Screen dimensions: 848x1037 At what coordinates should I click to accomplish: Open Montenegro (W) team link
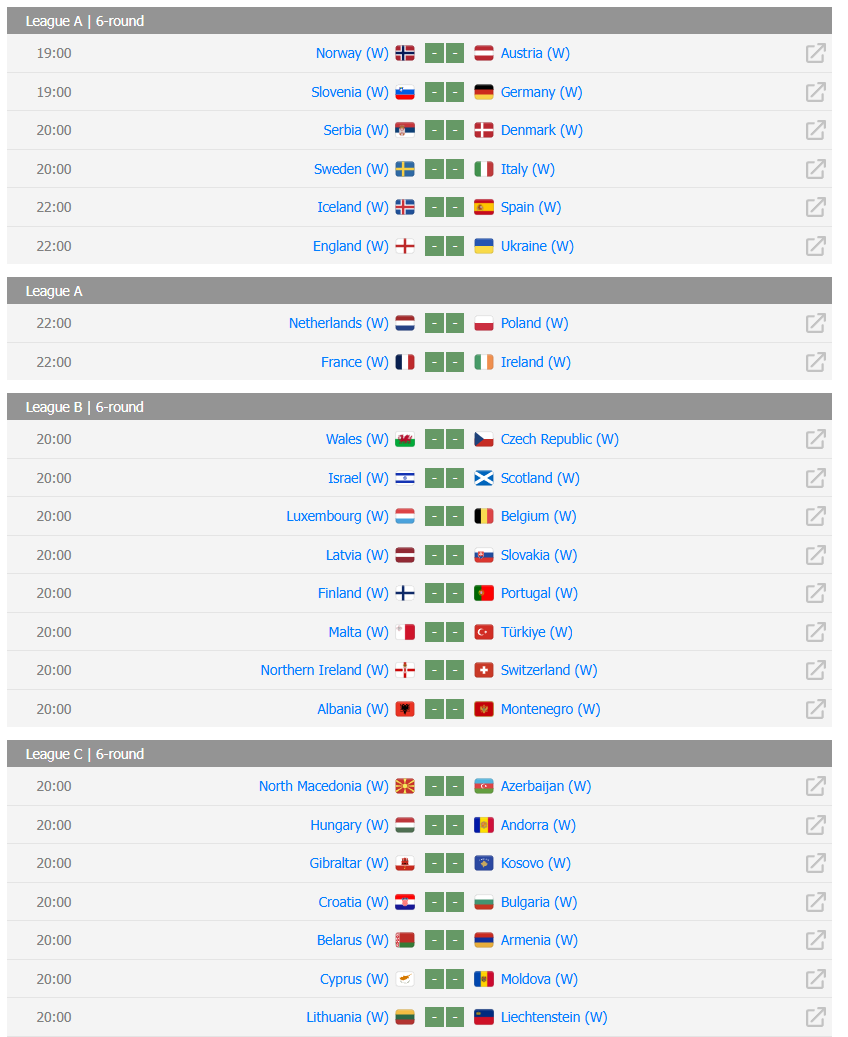550,709
